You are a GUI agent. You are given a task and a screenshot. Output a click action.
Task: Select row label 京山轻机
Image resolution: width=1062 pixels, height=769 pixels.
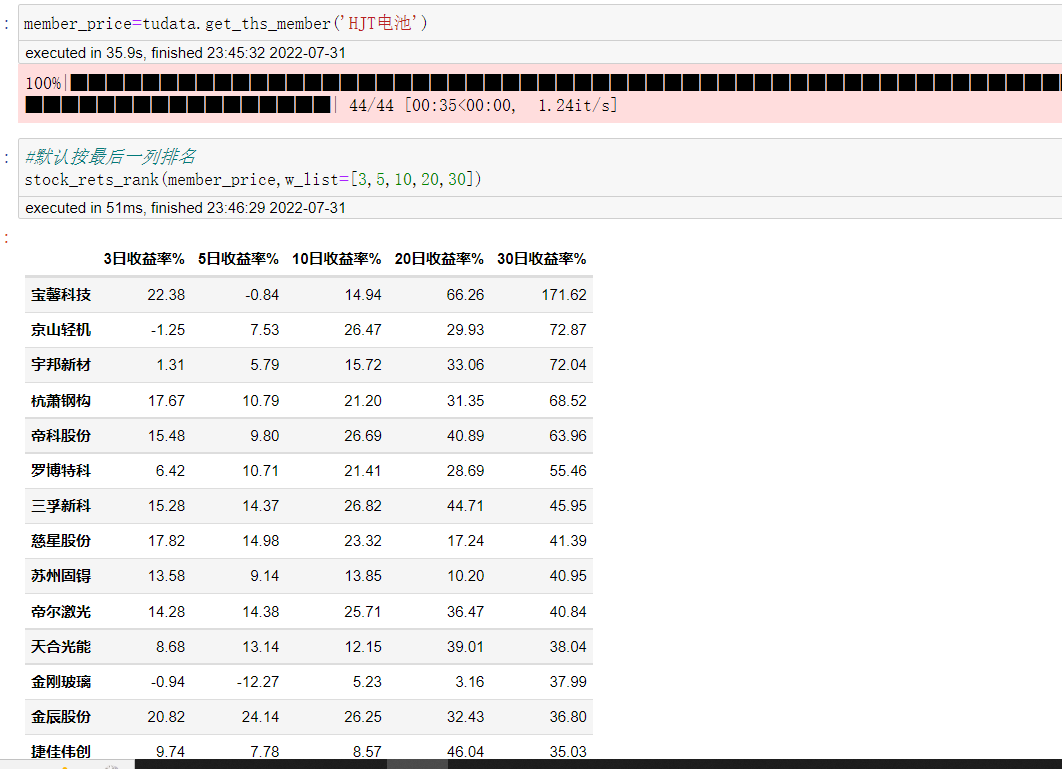pos(61,330)
